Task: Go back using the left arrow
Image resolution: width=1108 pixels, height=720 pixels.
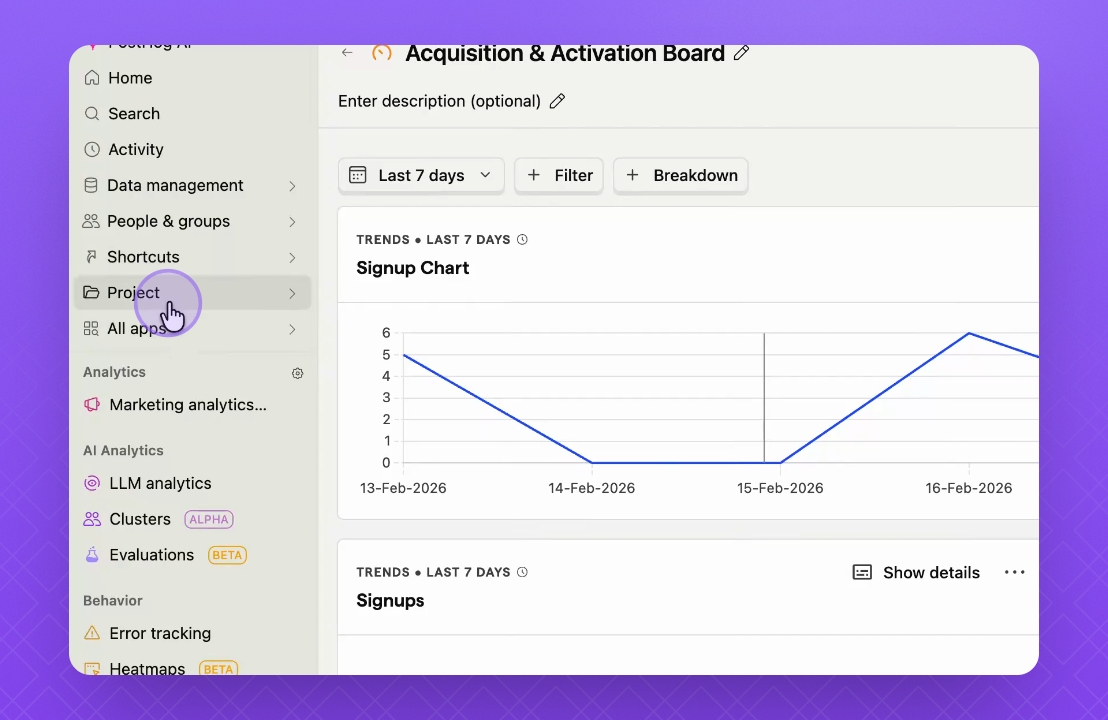Action: click(x=347, y=52)
